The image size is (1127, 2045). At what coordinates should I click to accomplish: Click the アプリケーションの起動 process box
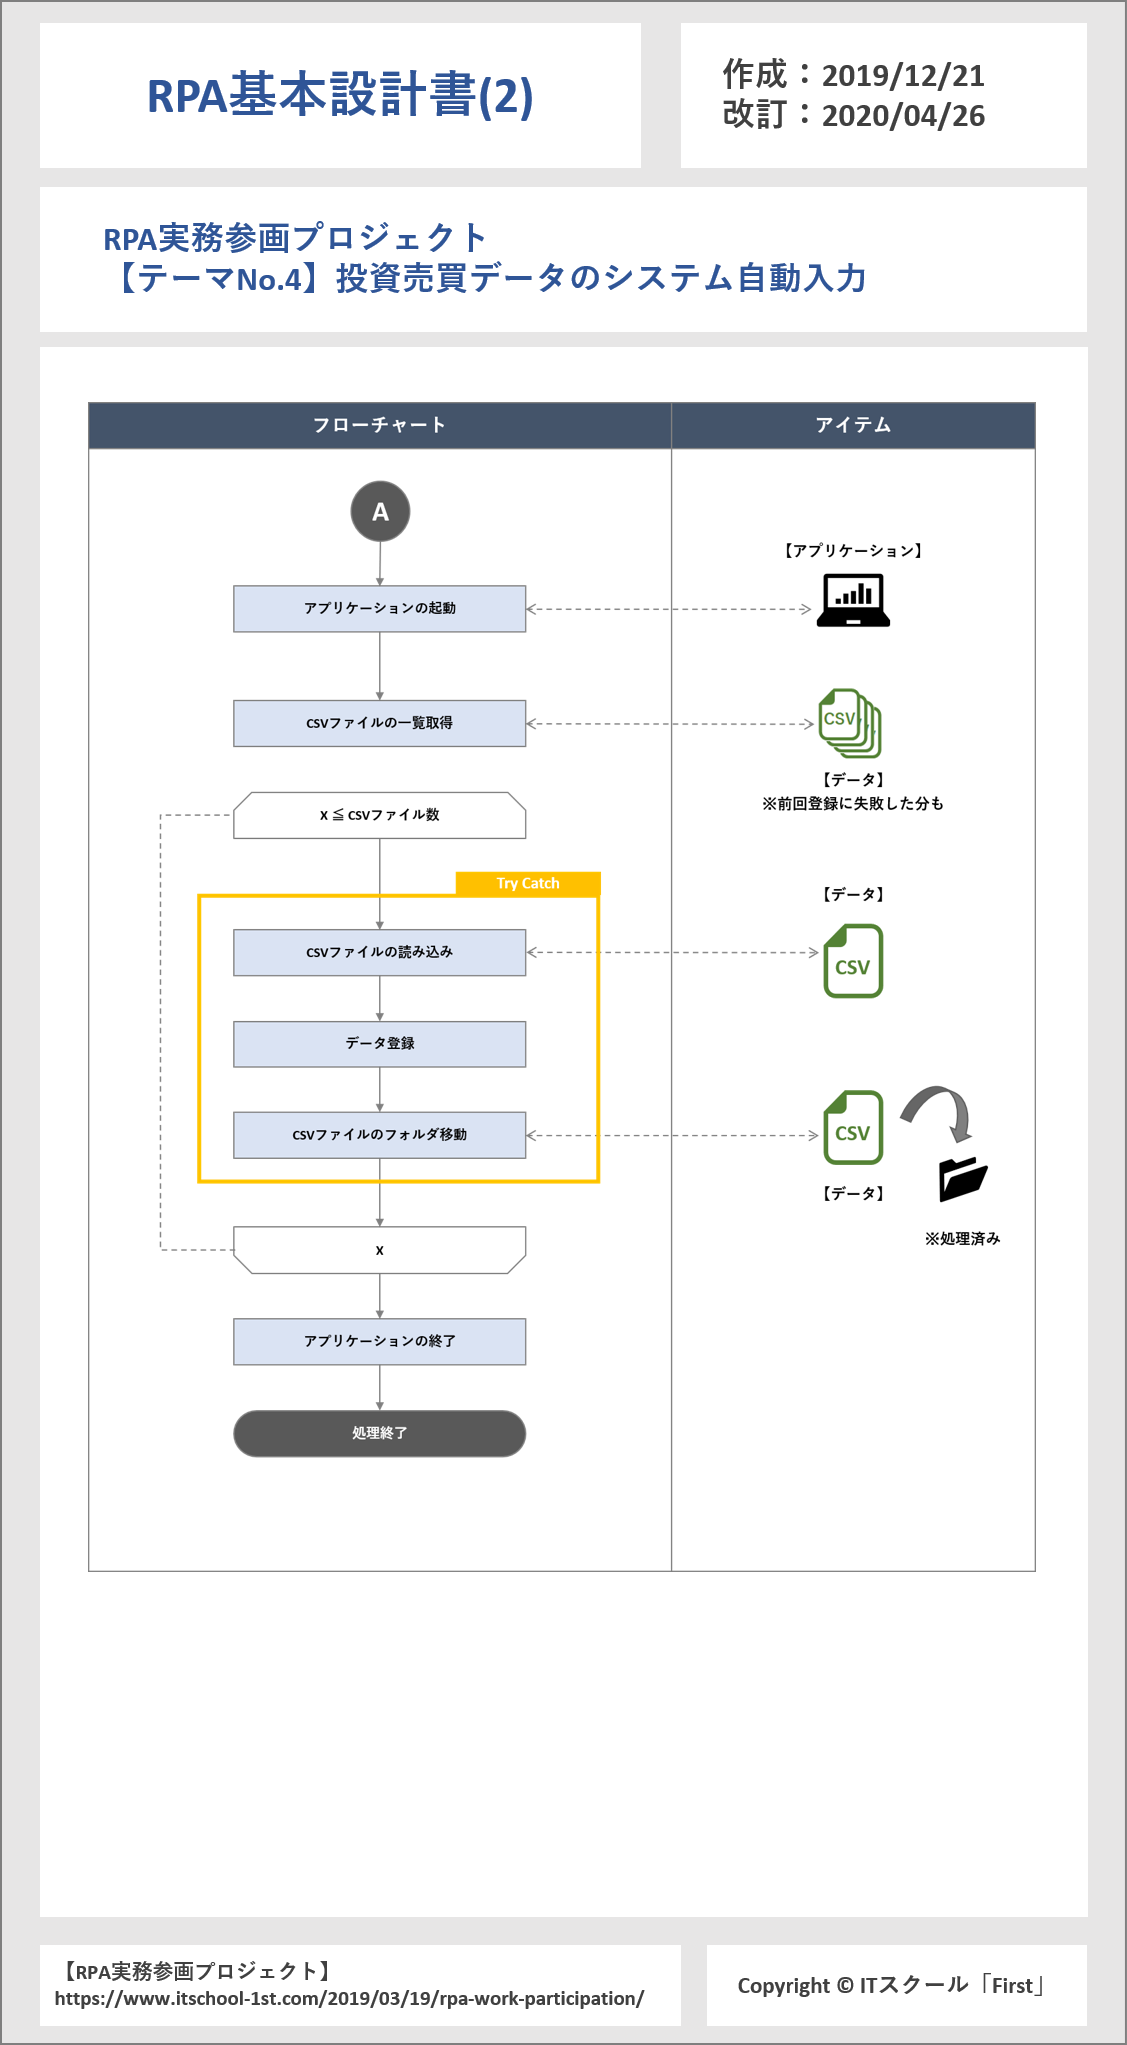coord(380,609)
